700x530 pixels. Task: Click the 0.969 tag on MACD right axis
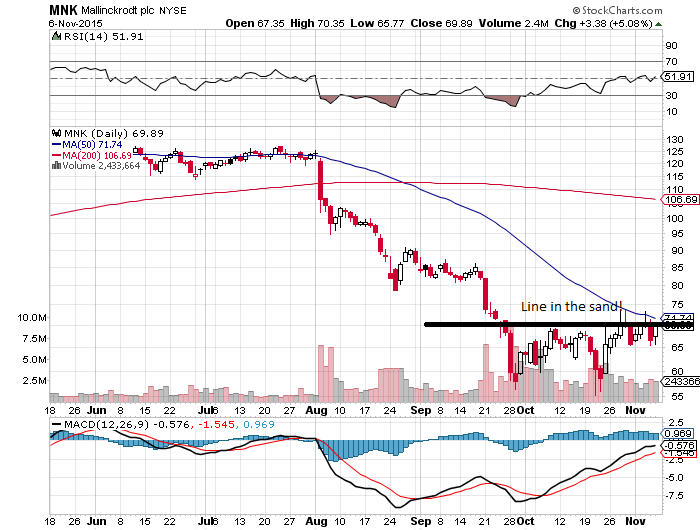[679, 434]
